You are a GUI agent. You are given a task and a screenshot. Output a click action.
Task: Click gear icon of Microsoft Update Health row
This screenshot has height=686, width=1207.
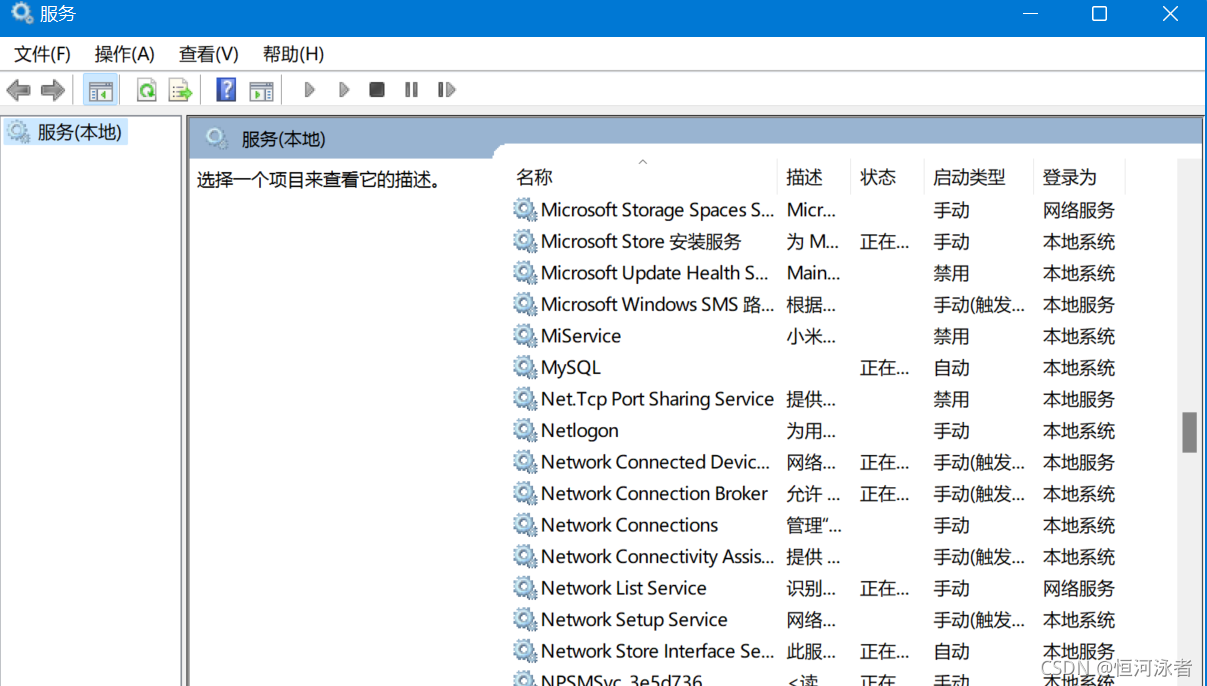[525, 272]
